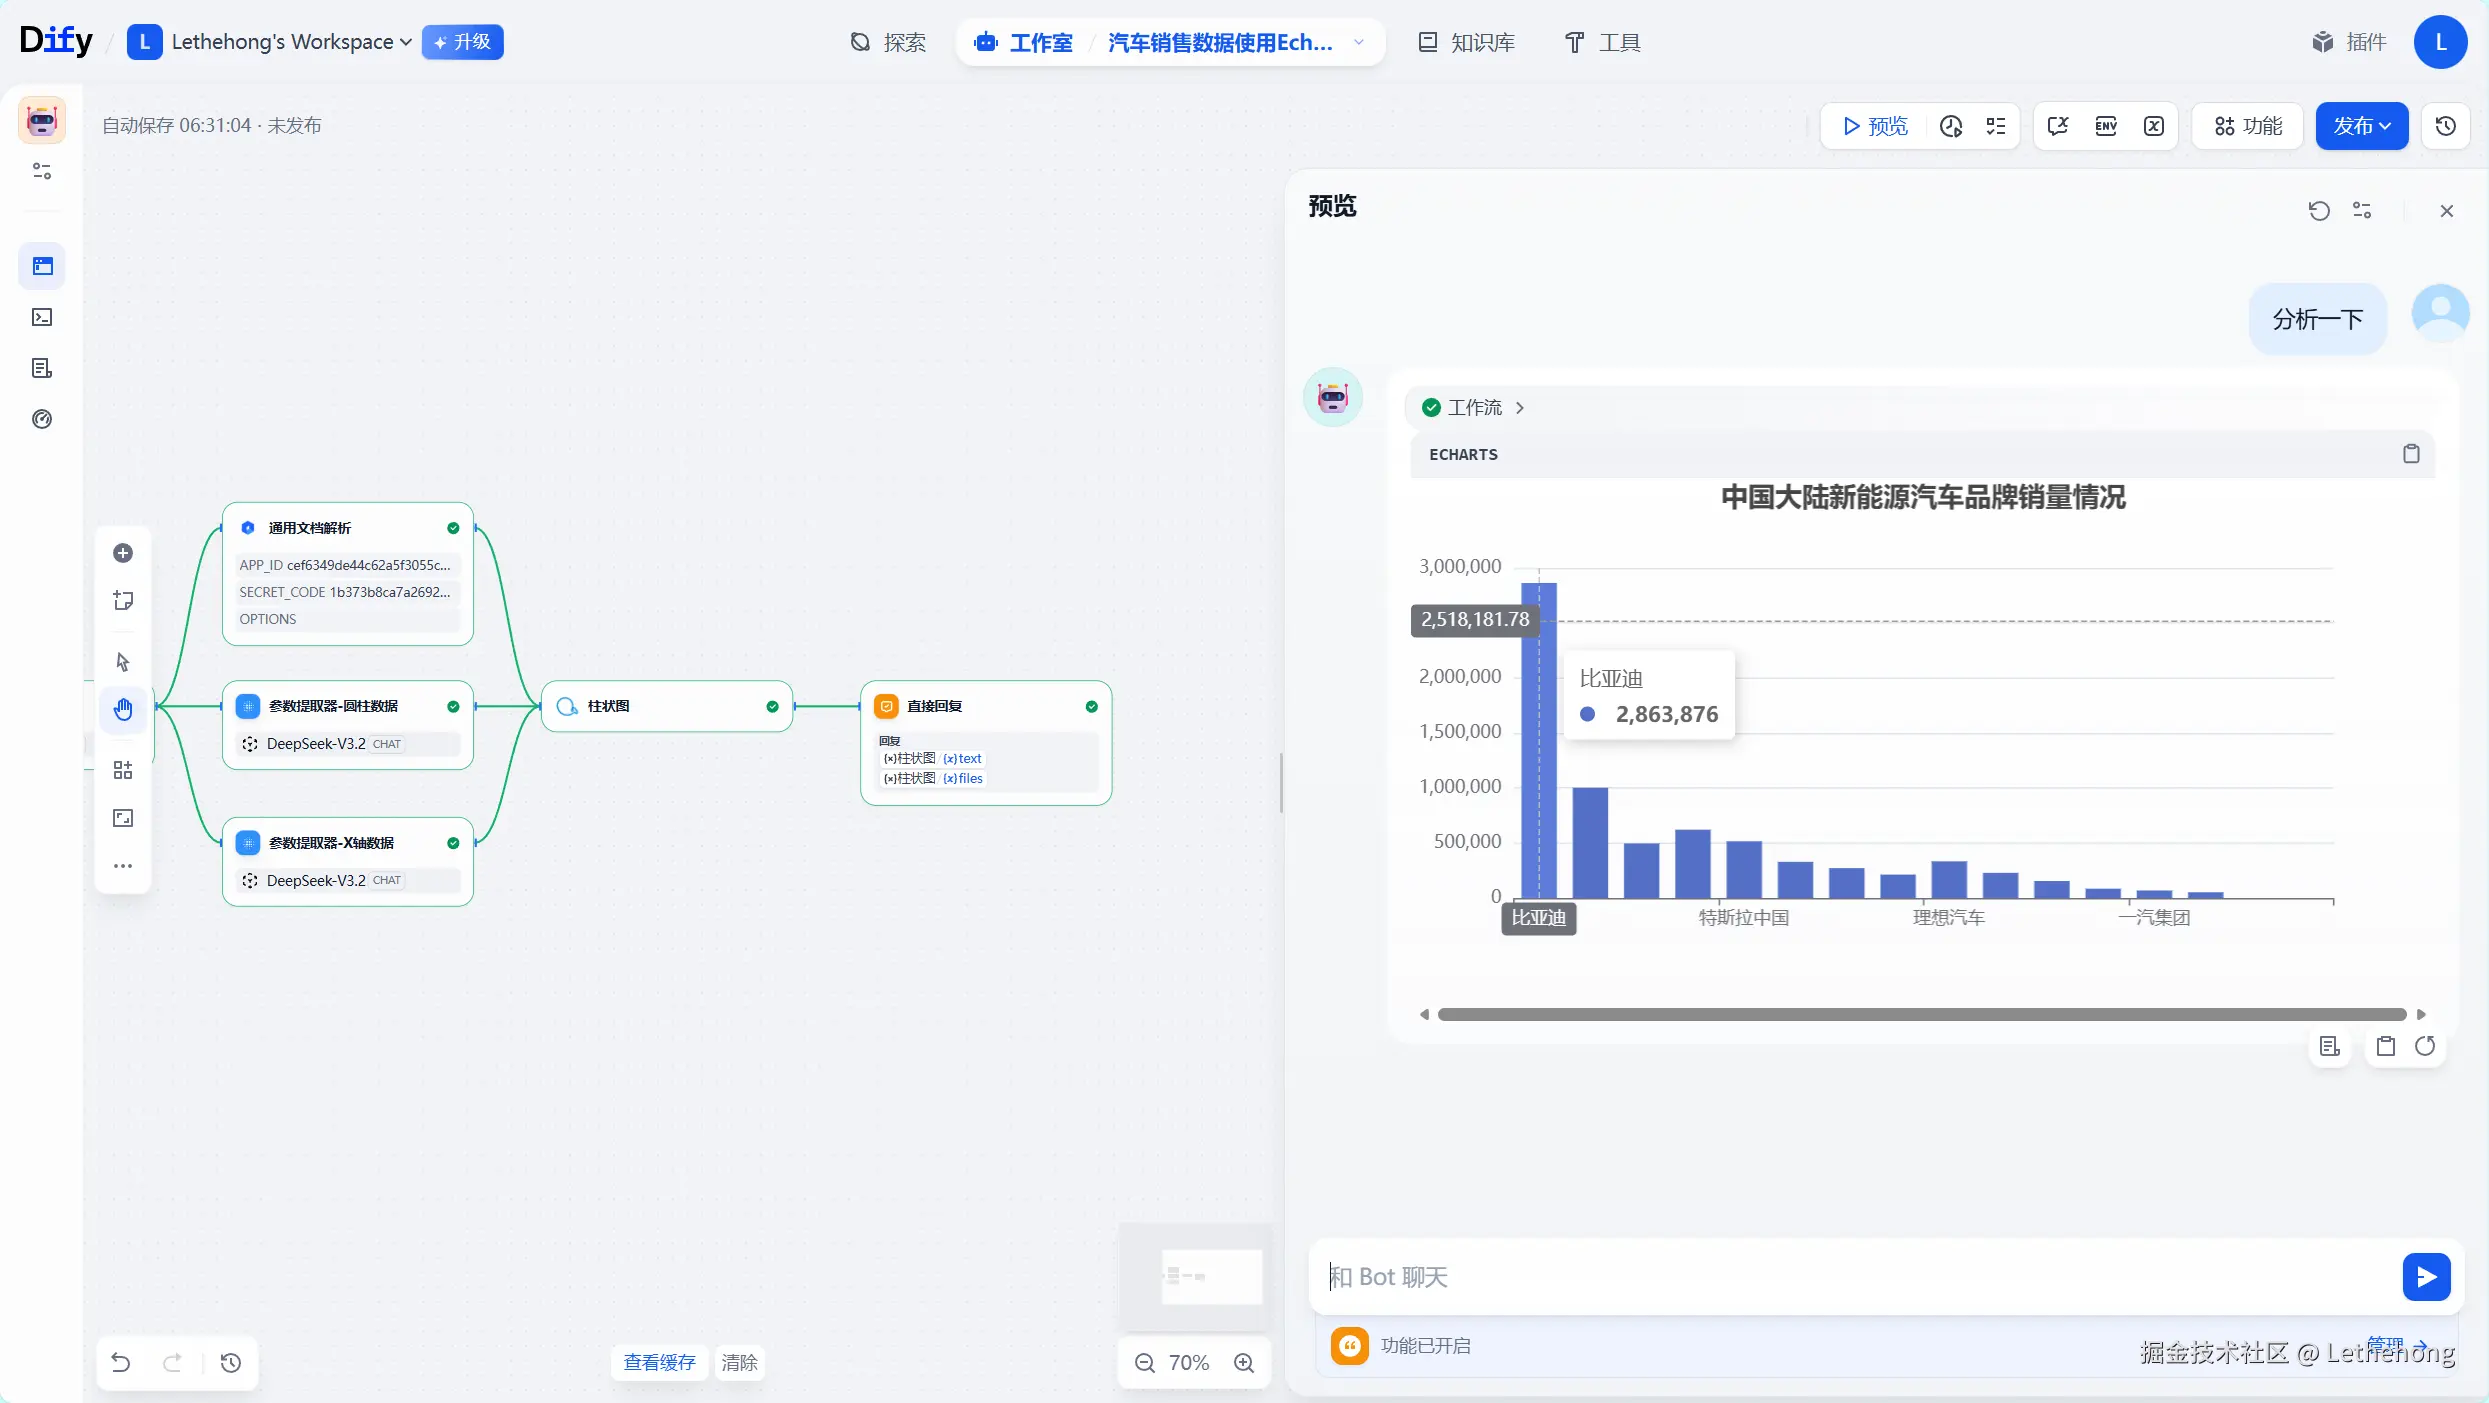Copy the ECHARTS code block

pos(2411,454)
